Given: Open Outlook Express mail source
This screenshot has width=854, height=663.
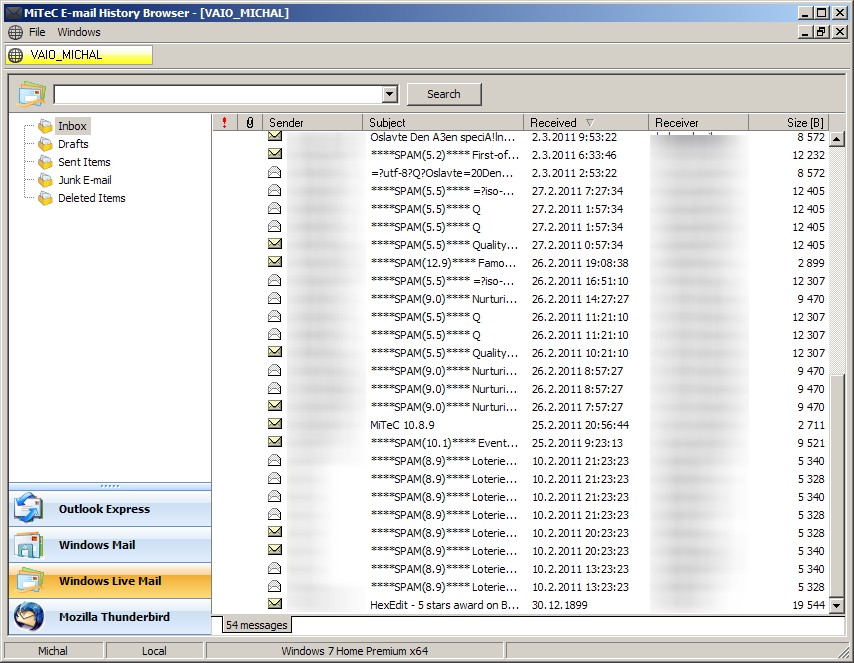Looking at the screenshot, I should 110,509.
